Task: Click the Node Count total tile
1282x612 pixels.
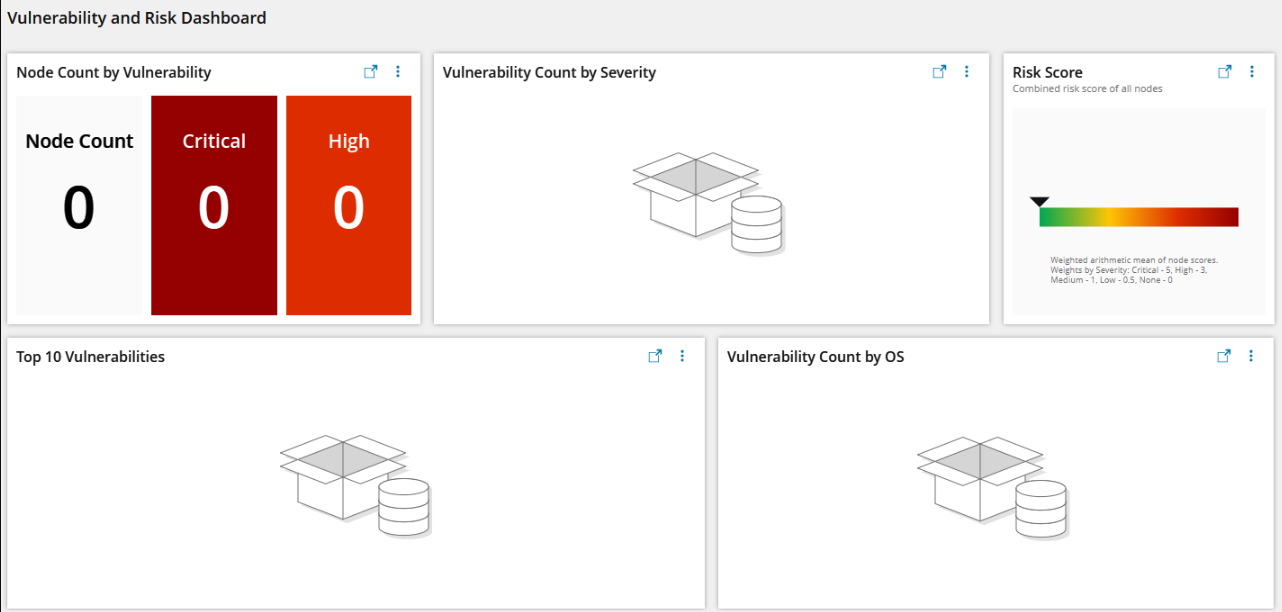Action: [x=79, y=205]
